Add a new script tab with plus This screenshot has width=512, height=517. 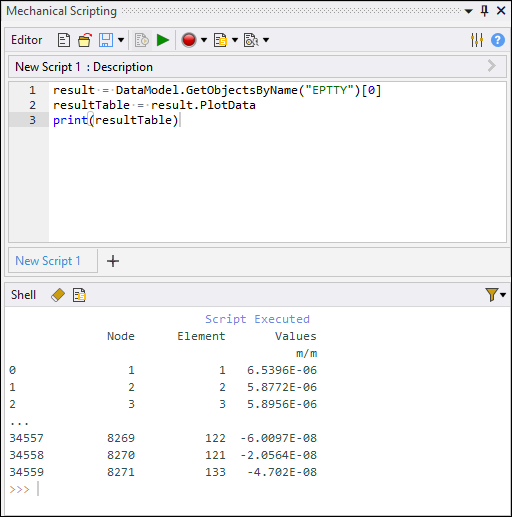click(113, 261)
